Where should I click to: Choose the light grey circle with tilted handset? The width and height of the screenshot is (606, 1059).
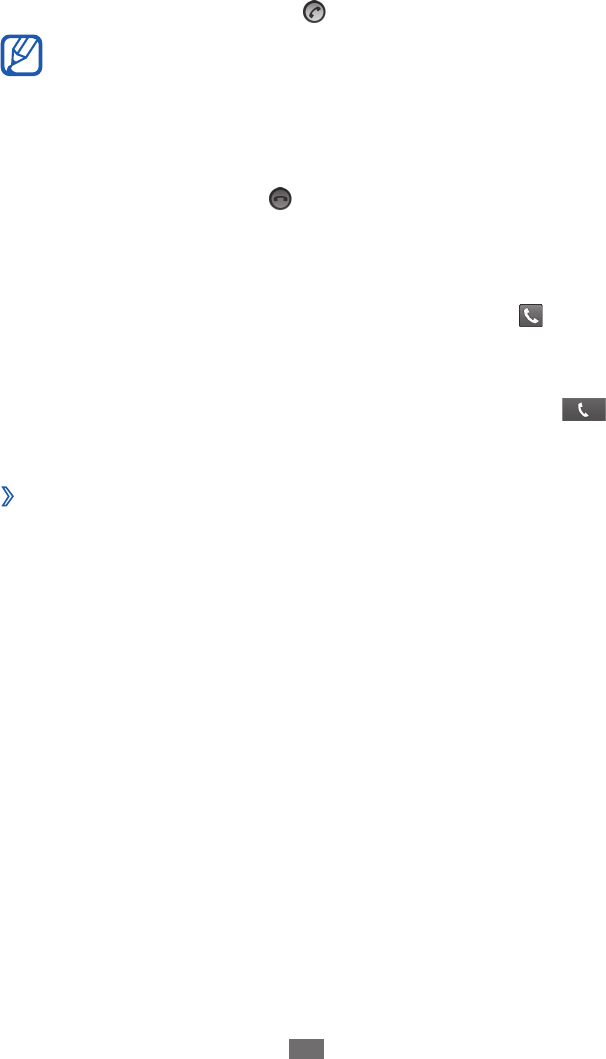(x=314, y=12)
